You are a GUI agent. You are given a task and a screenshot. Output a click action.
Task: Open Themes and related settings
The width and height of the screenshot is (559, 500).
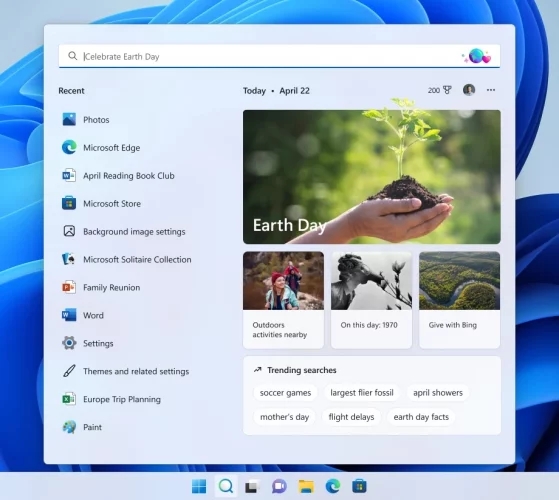pyautogui.click(x=125, y=371)
